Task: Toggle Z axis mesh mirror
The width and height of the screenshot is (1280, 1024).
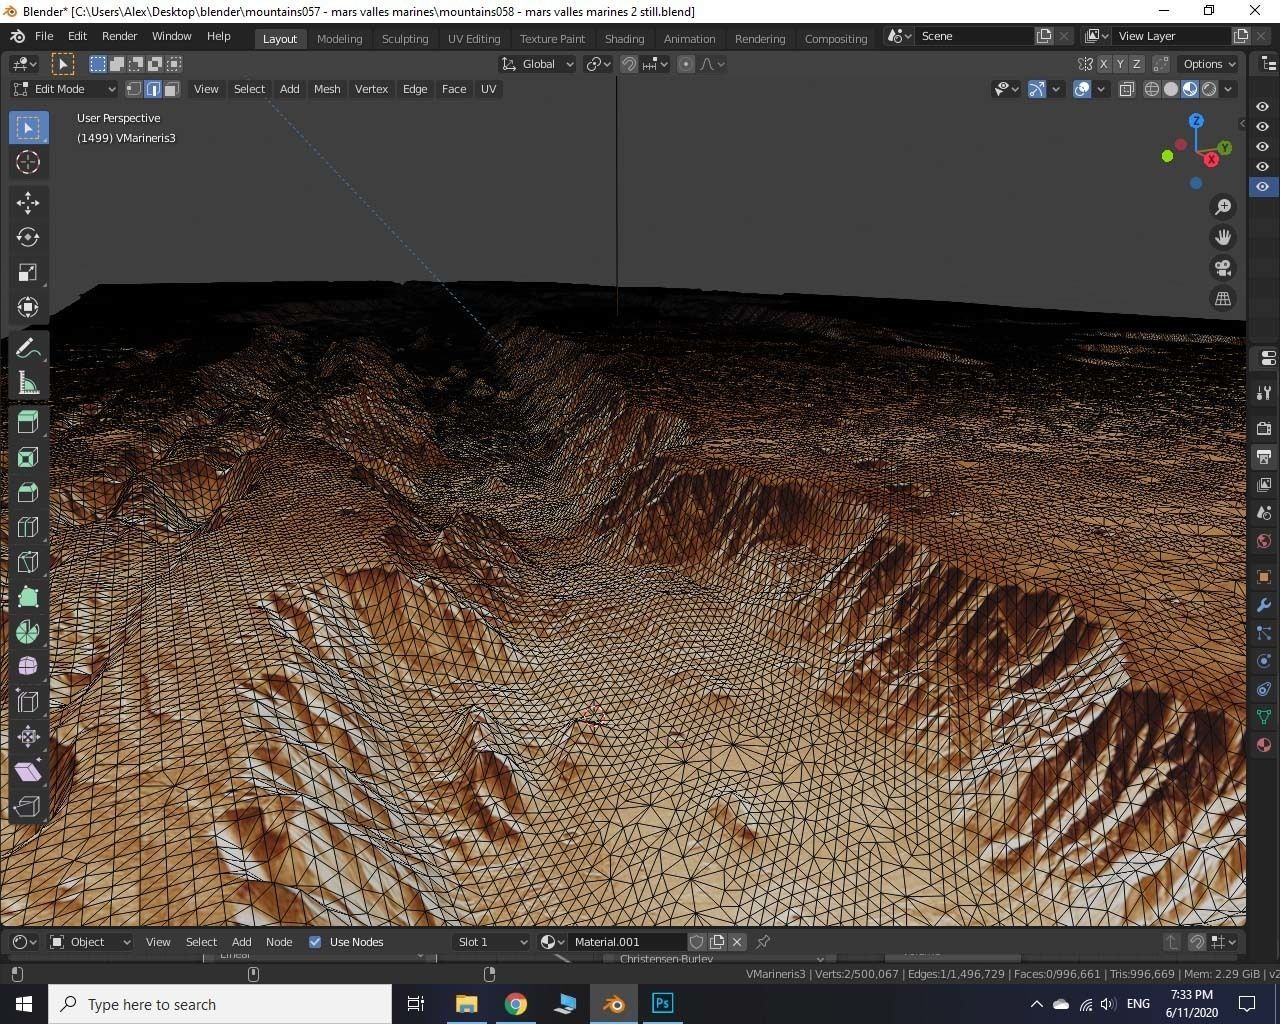Action: pos(1136,64)
